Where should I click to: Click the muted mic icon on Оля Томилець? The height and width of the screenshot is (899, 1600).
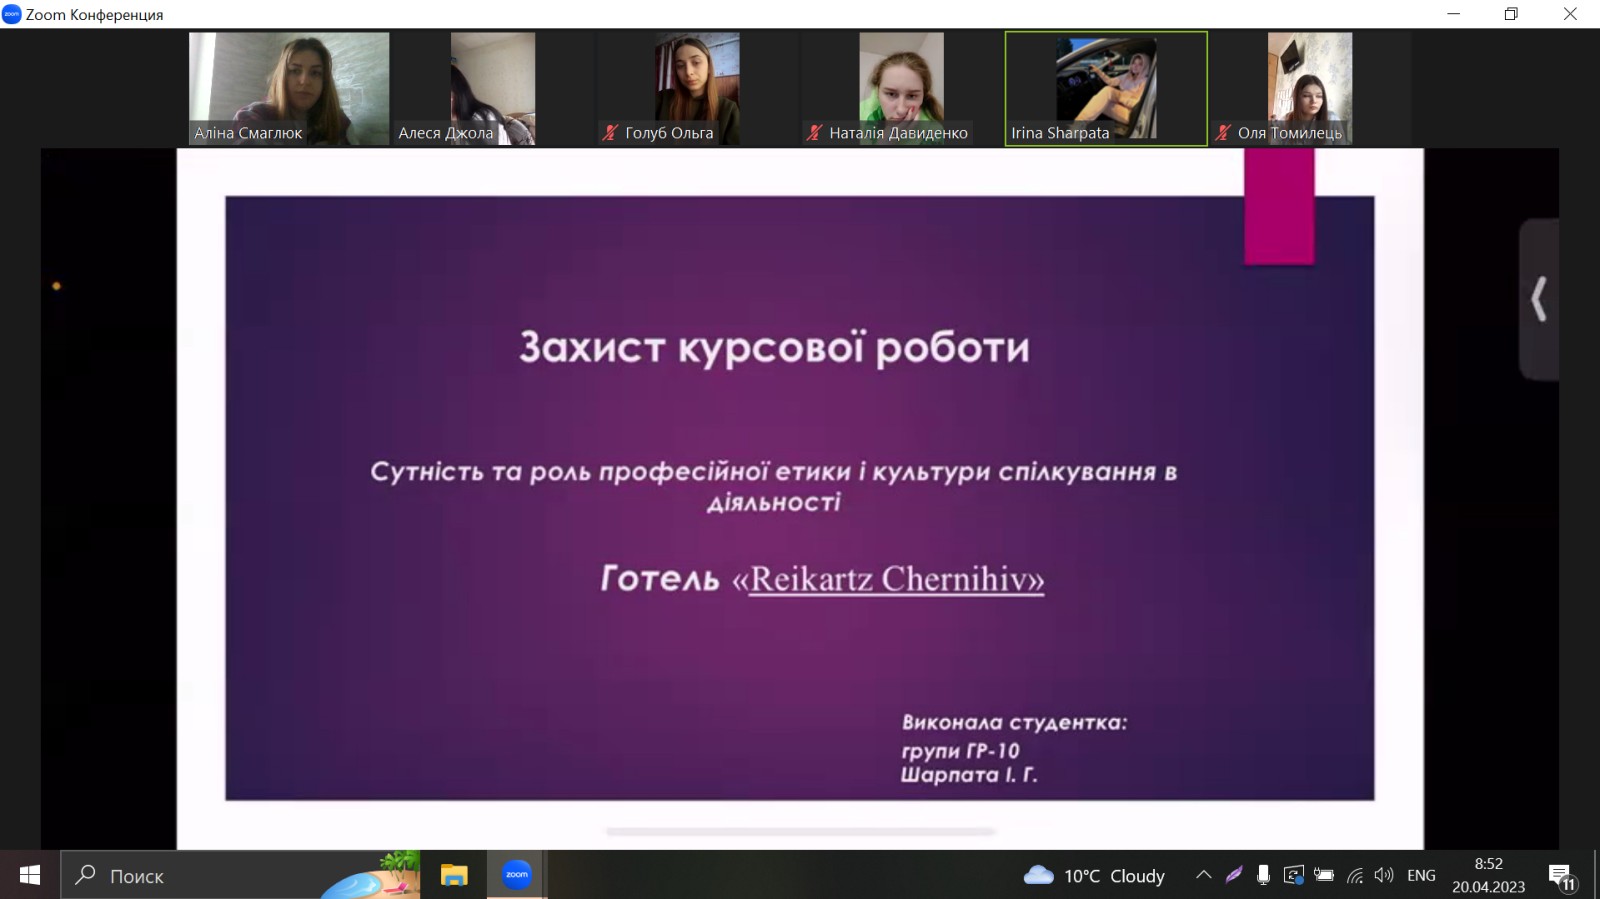tap(1222, 133)
